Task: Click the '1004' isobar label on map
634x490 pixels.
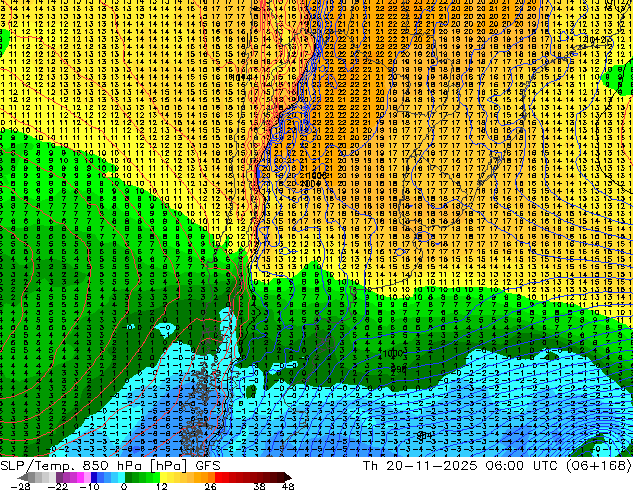Action: [x=311, y=184]
